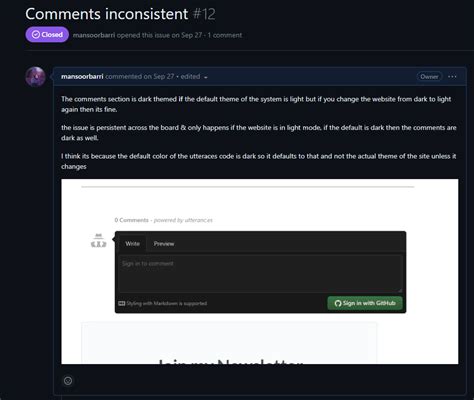Viewport: 474px width, 400px height.
Task: Expand the edited history dropdown arrow
Action: [x=206, y=77]
